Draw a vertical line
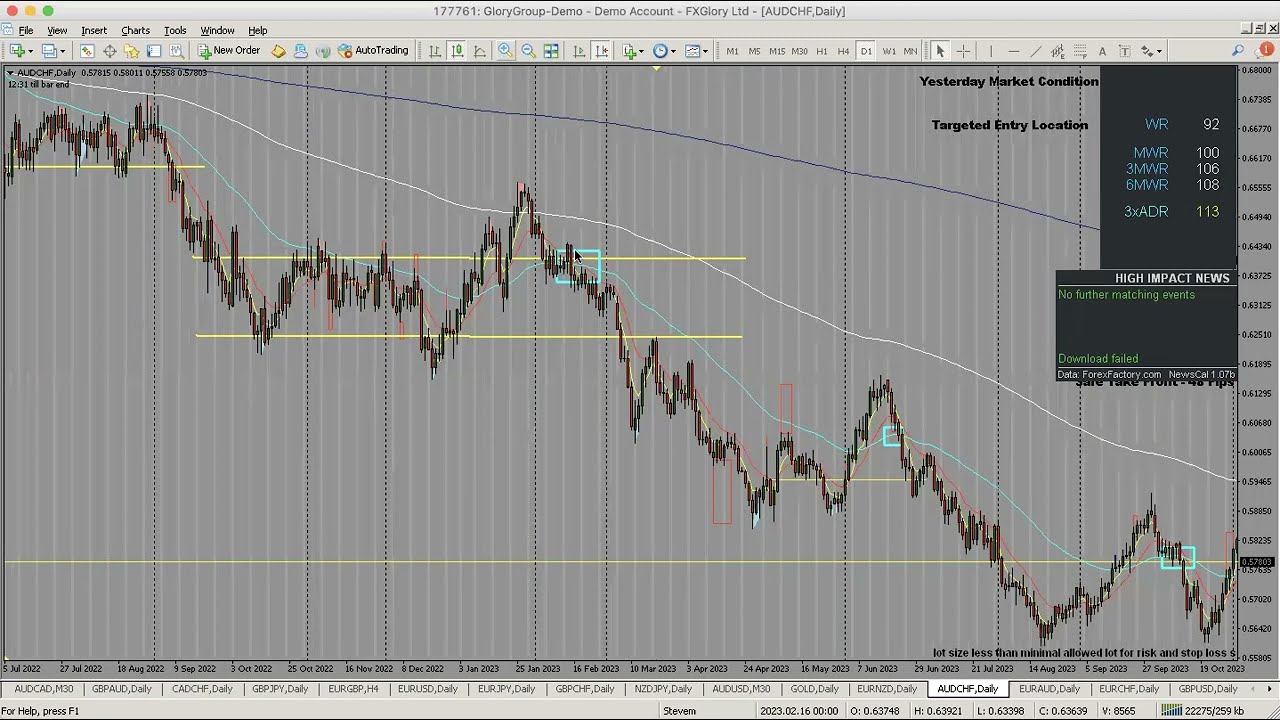 coord(991,51)
